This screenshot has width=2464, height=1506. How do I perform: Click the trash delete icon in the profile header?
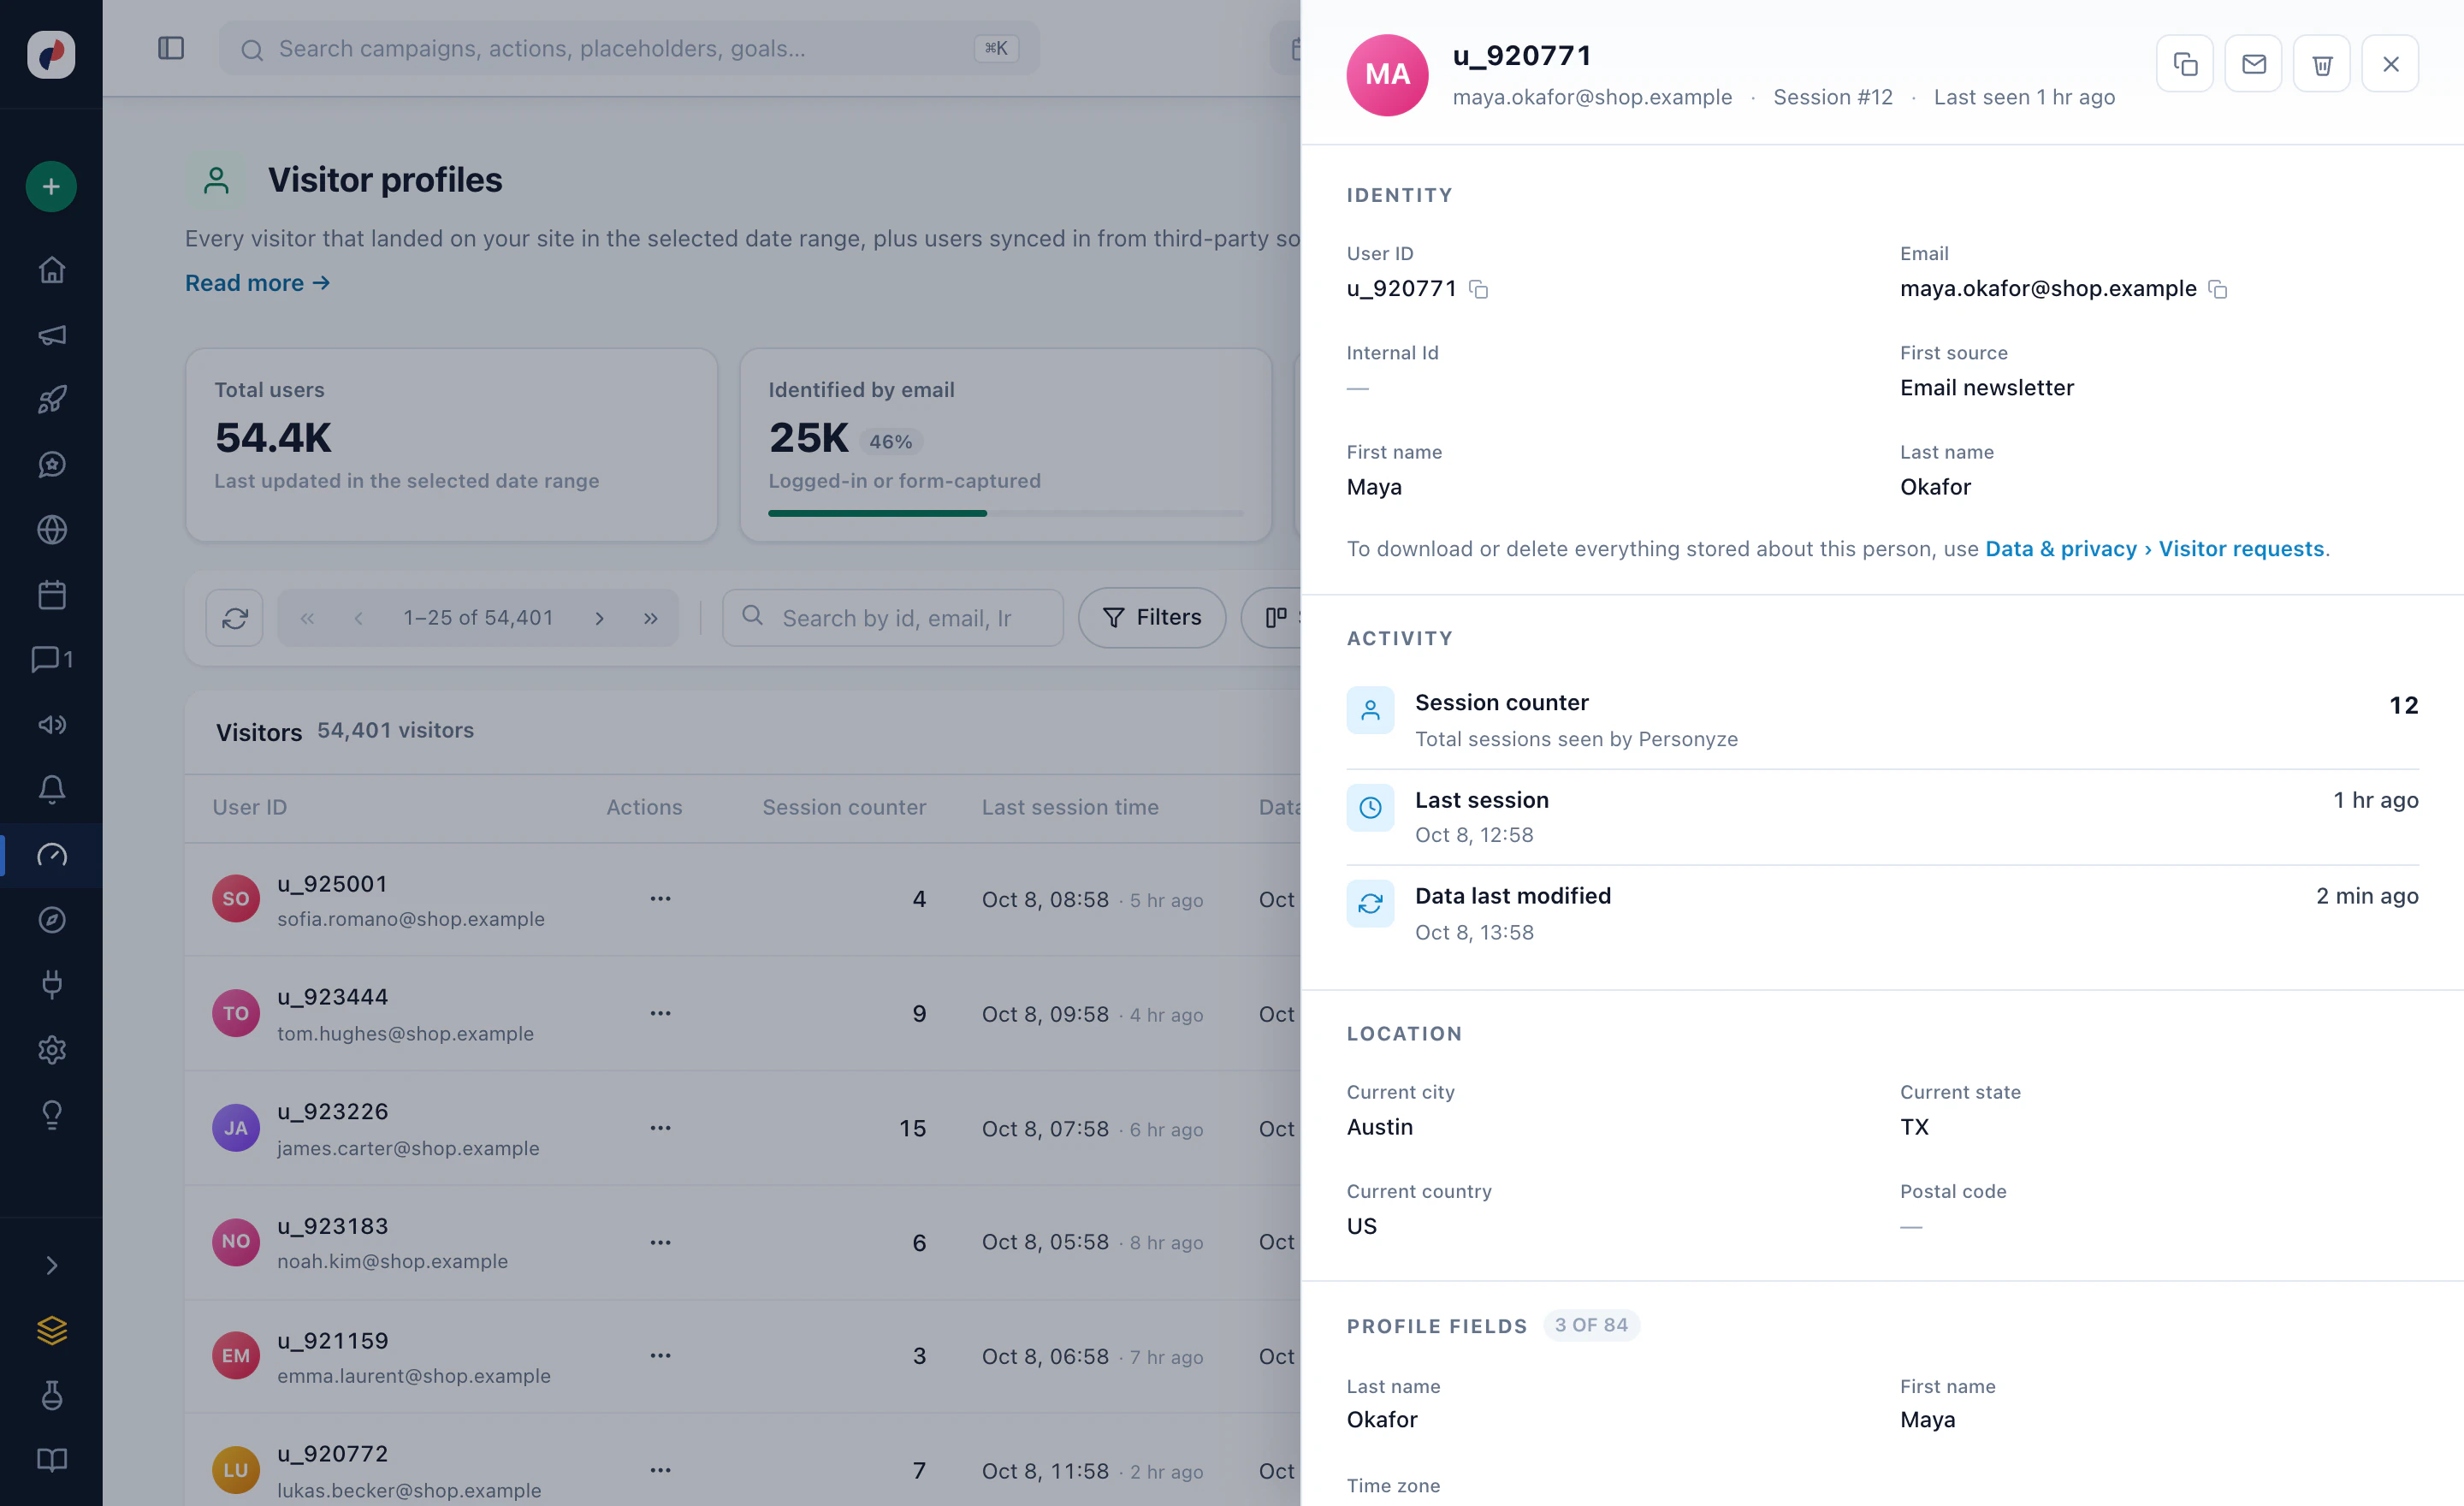[2322, 64]
